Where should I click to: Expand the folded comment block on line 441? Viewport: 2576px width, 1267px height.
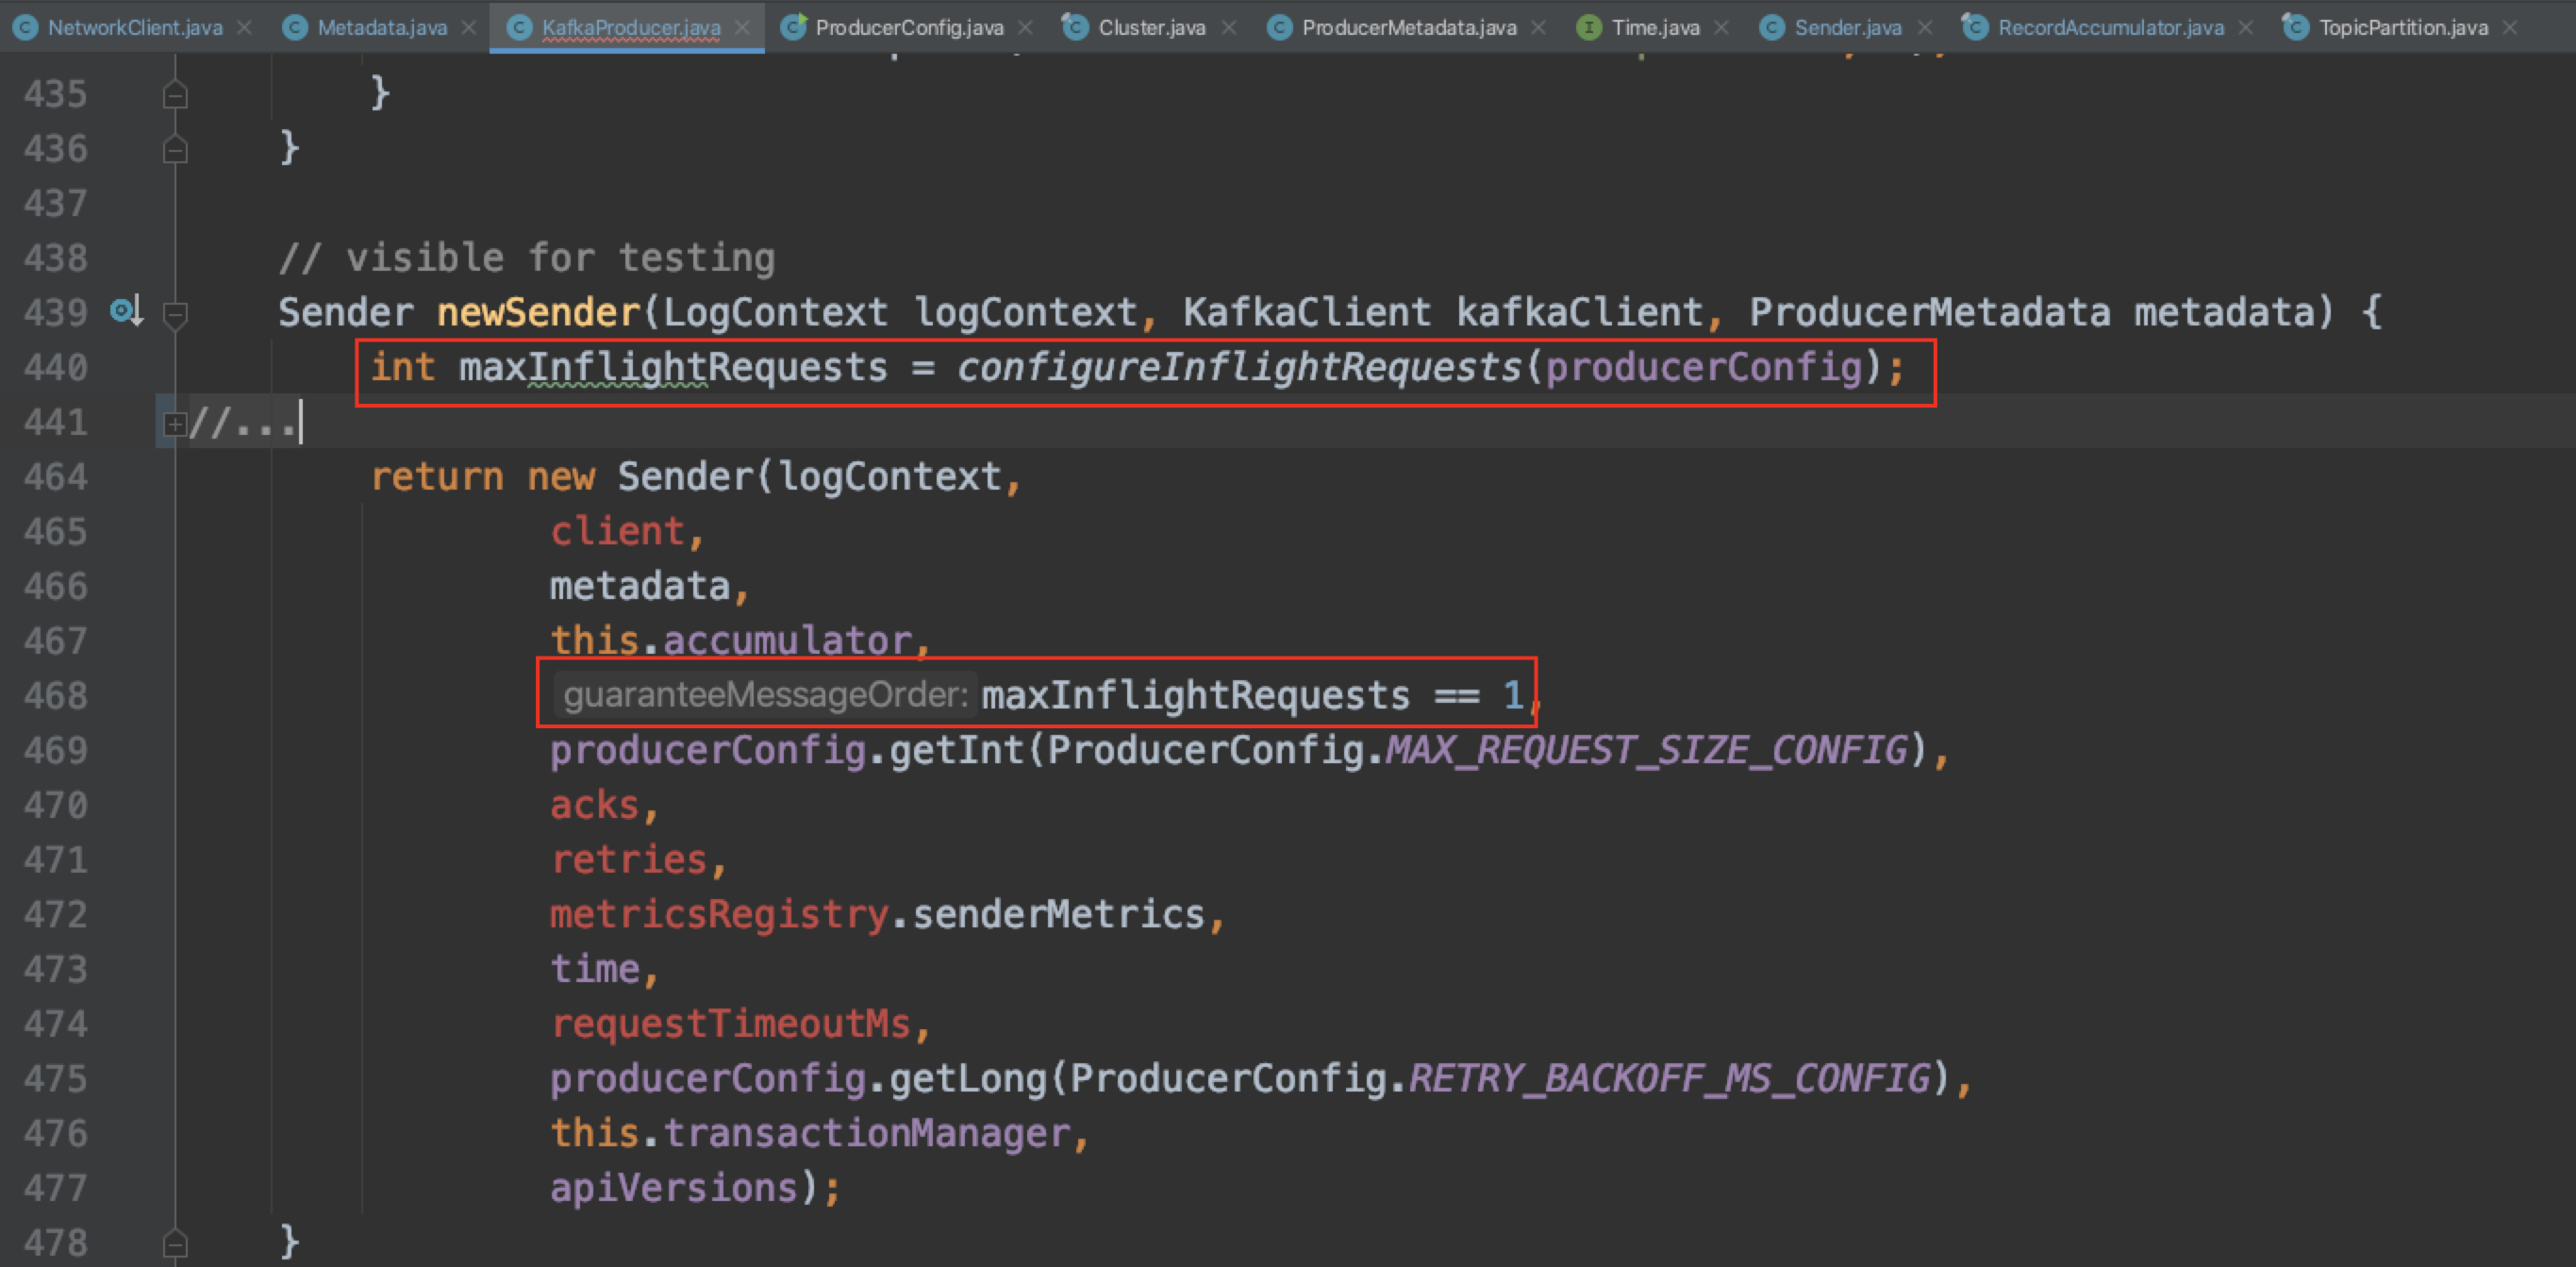click(174, 424)
